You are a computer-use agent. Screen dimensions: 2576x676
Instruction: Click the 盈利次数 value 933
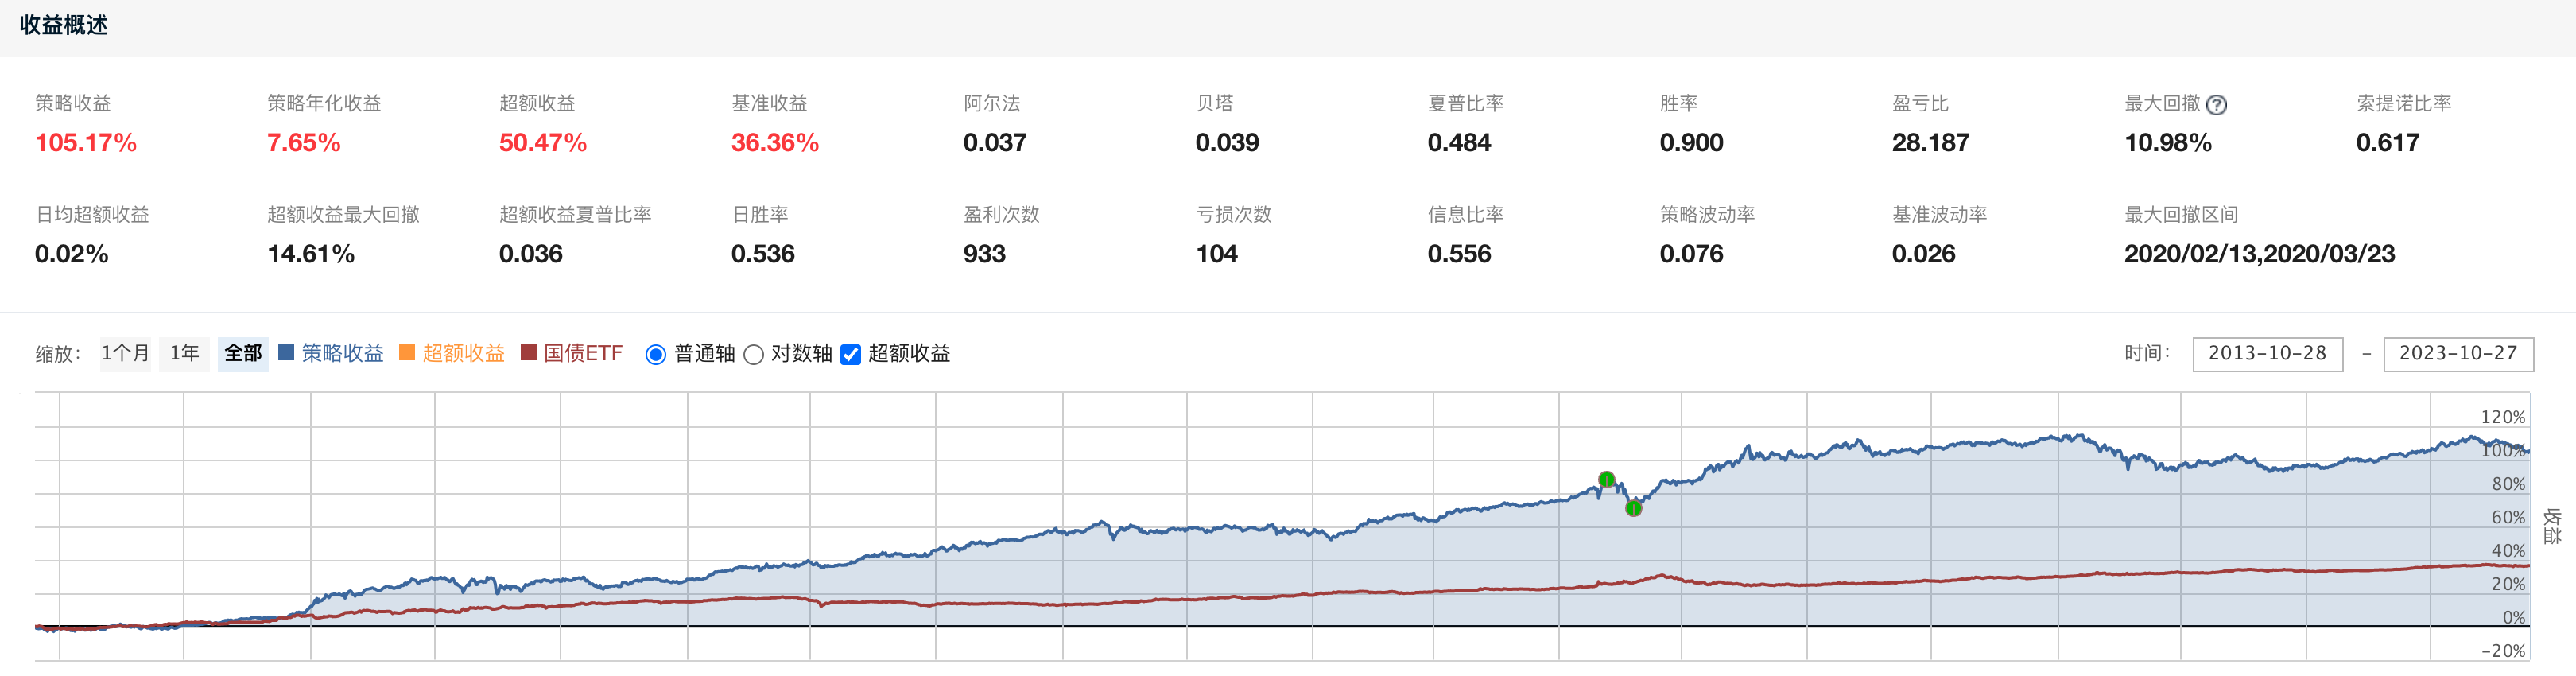pos(985,254)
